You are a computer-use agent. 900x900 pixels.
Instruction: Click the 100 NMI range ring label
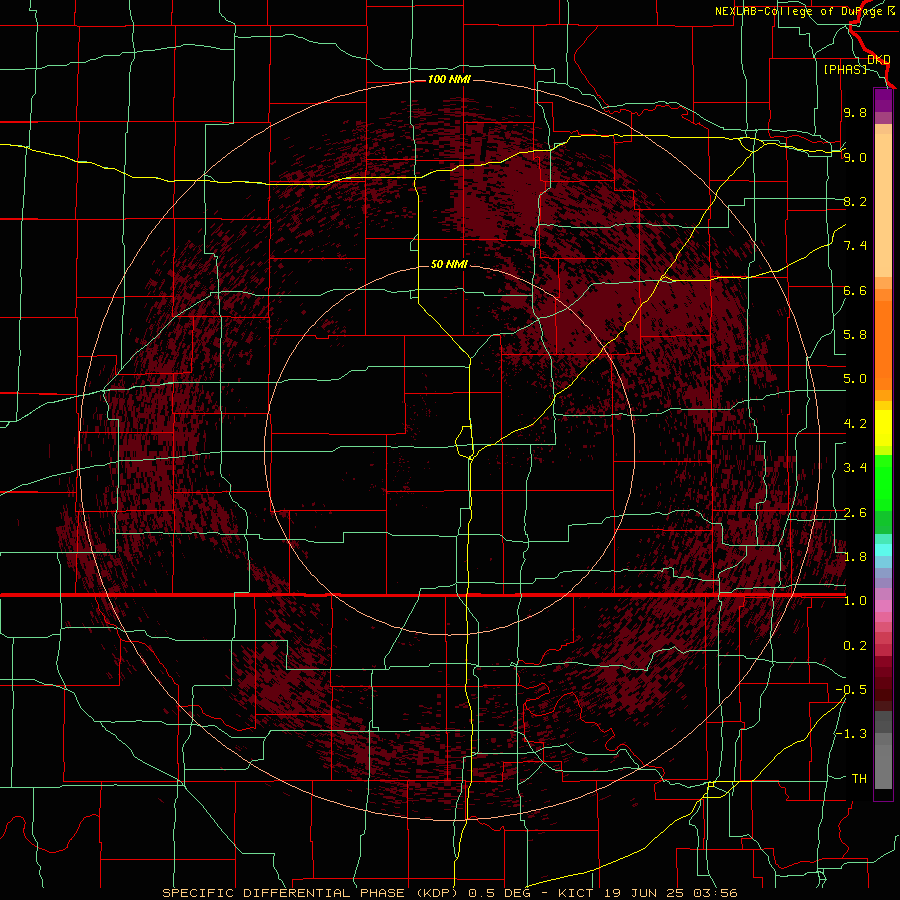449,79
